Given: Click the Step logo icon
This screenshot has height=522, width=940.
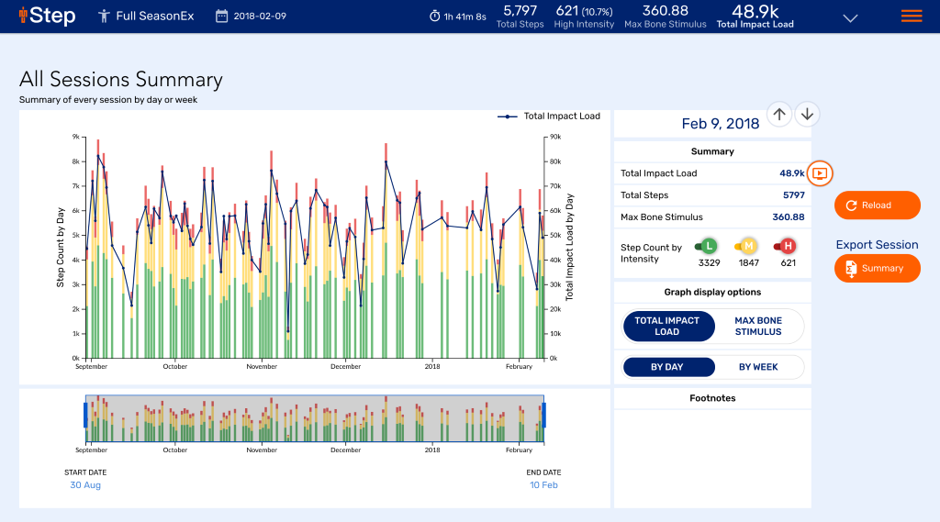Looking at the screenshot, I should click(x=23, y=15).
